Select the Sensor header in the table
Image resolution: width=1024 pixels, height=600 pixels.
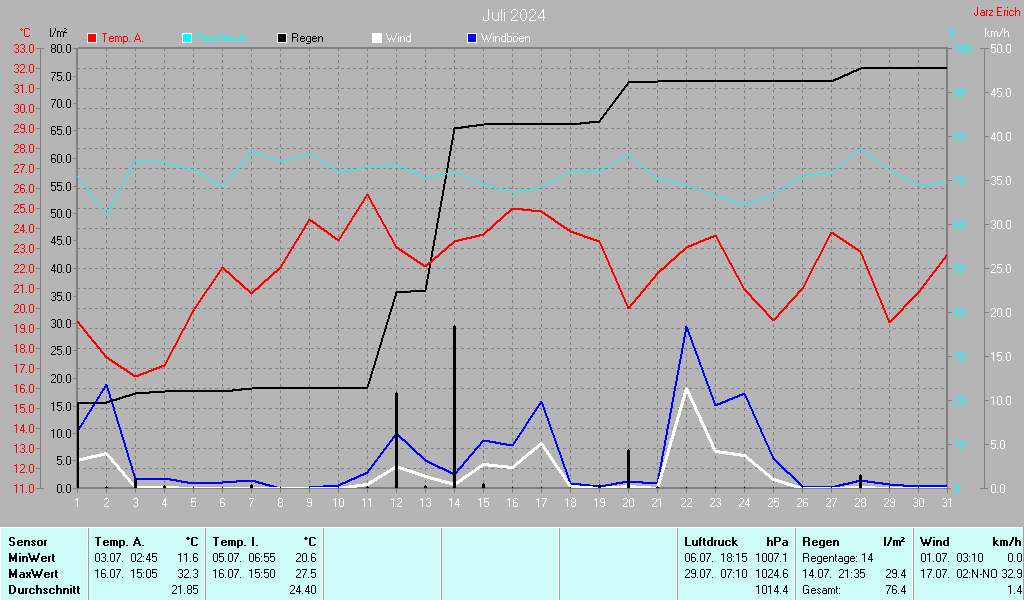point(26,540)
